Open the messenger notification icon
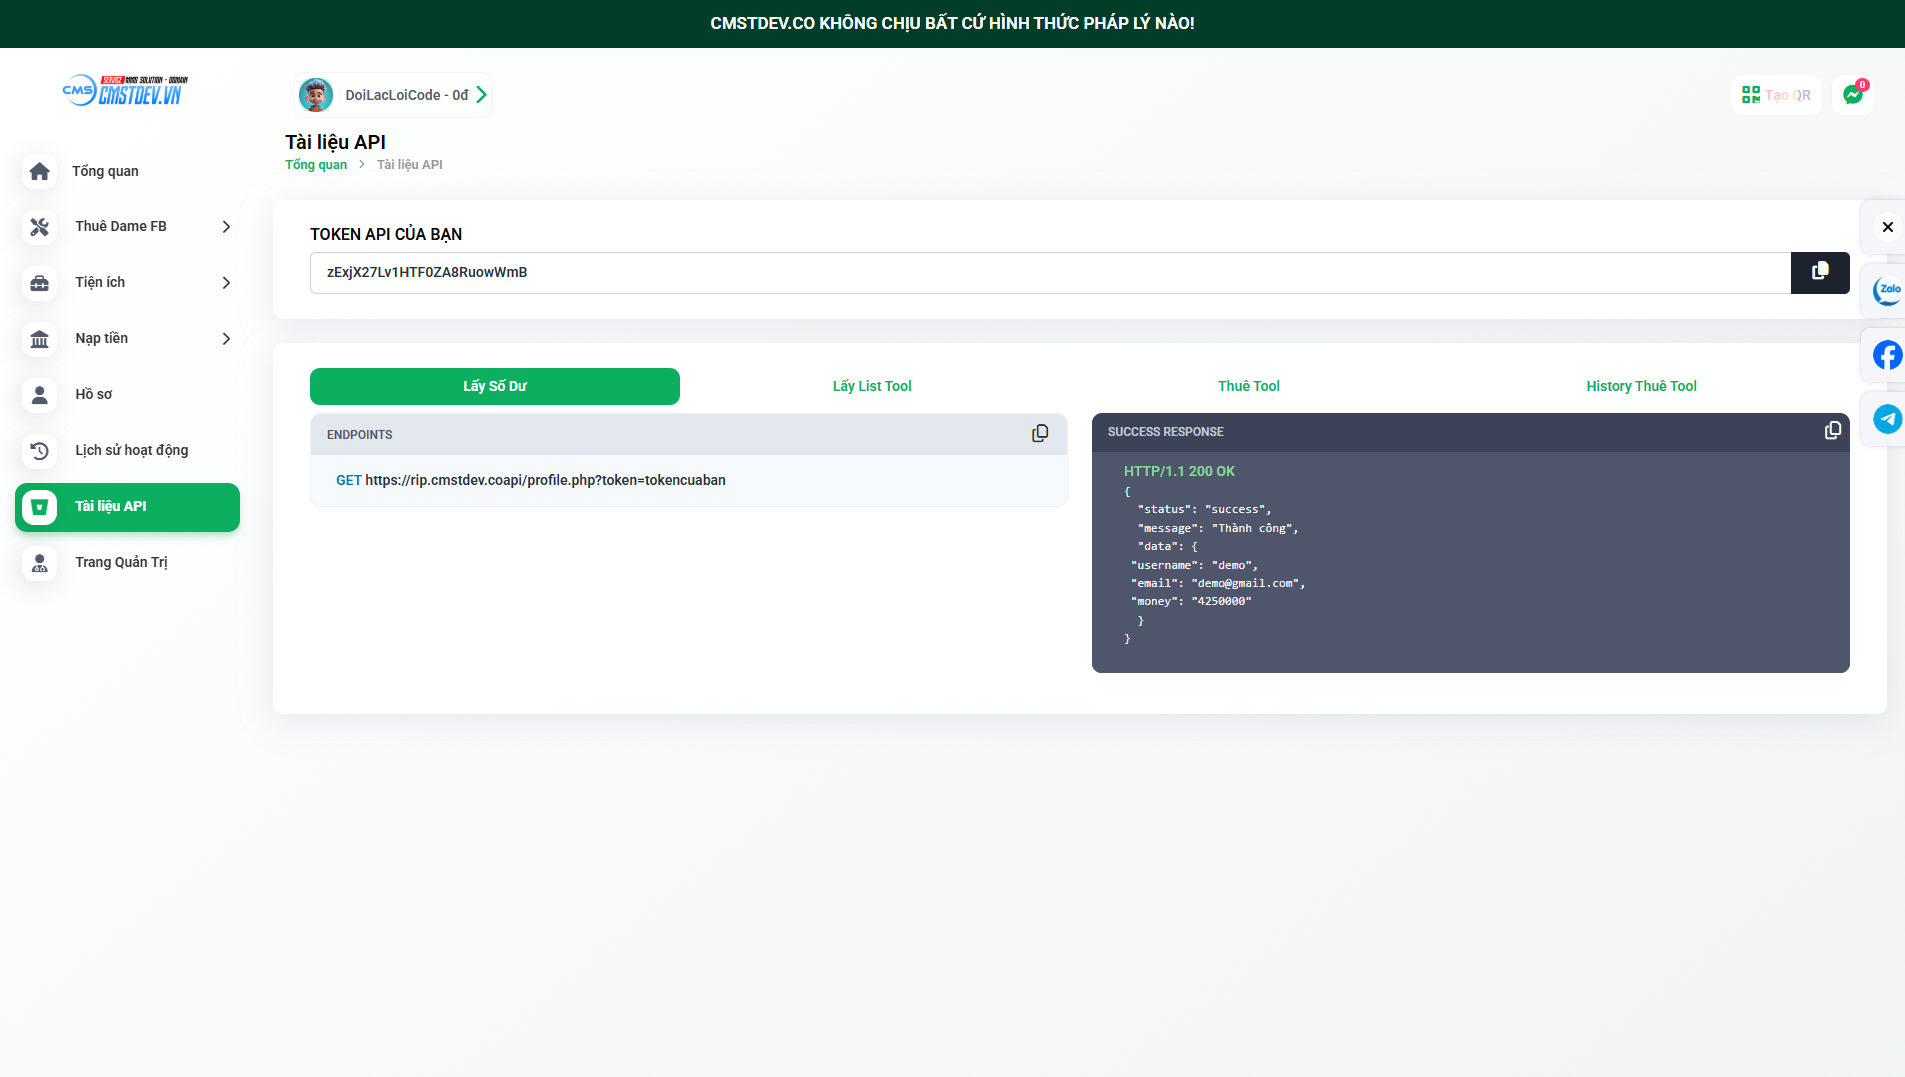The width and height of the screenshot is (1905, 1077). click(x=1852, y=95)
